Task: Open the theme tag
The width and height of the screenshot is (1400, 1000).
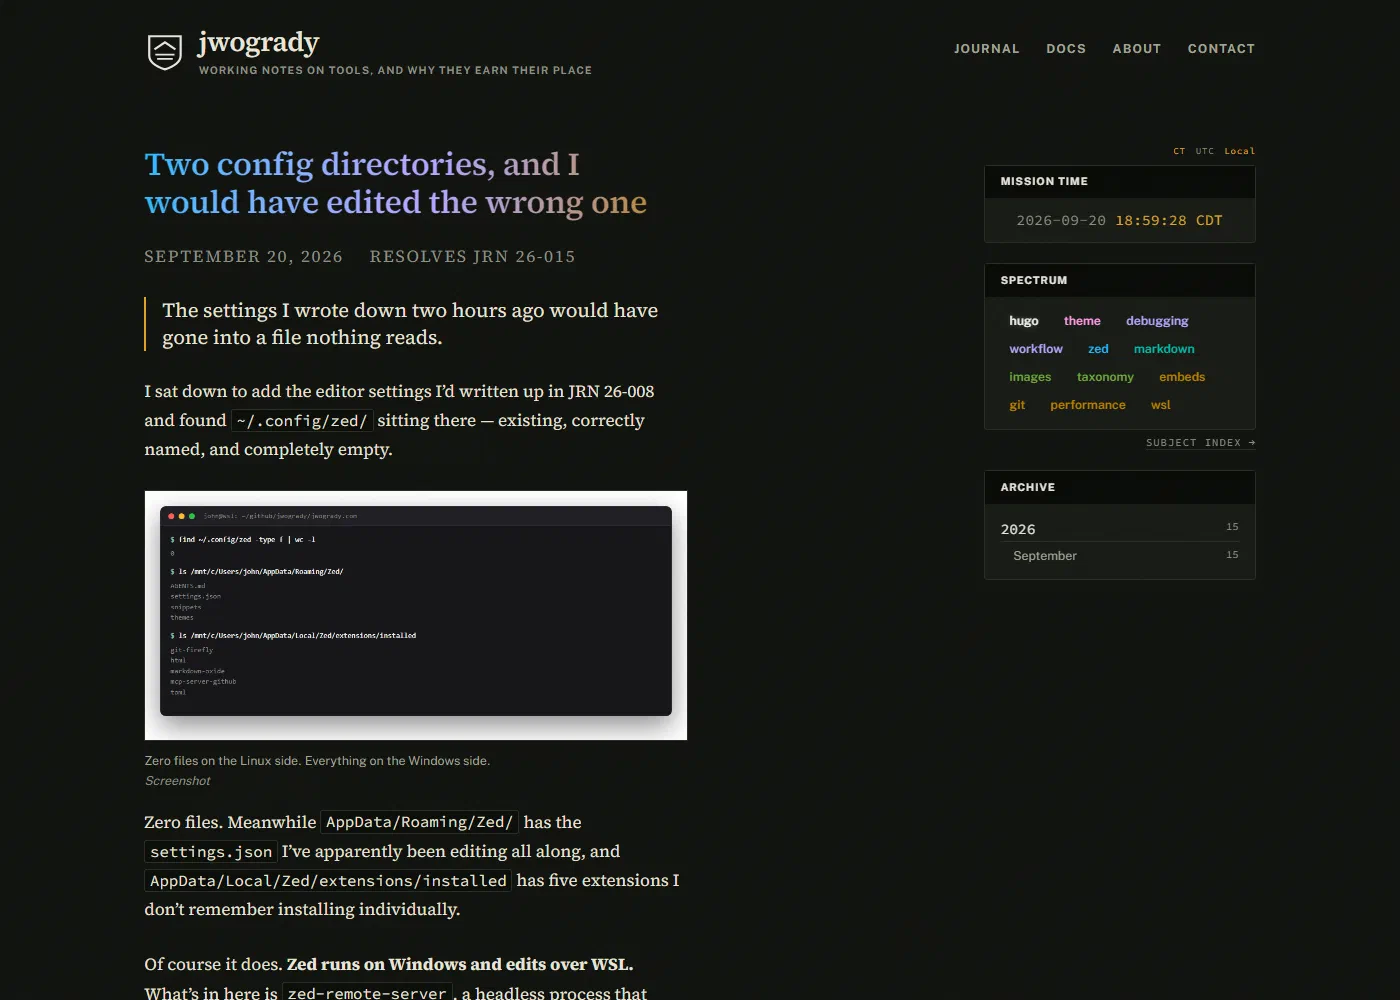Action: (x=1082, y=321)
